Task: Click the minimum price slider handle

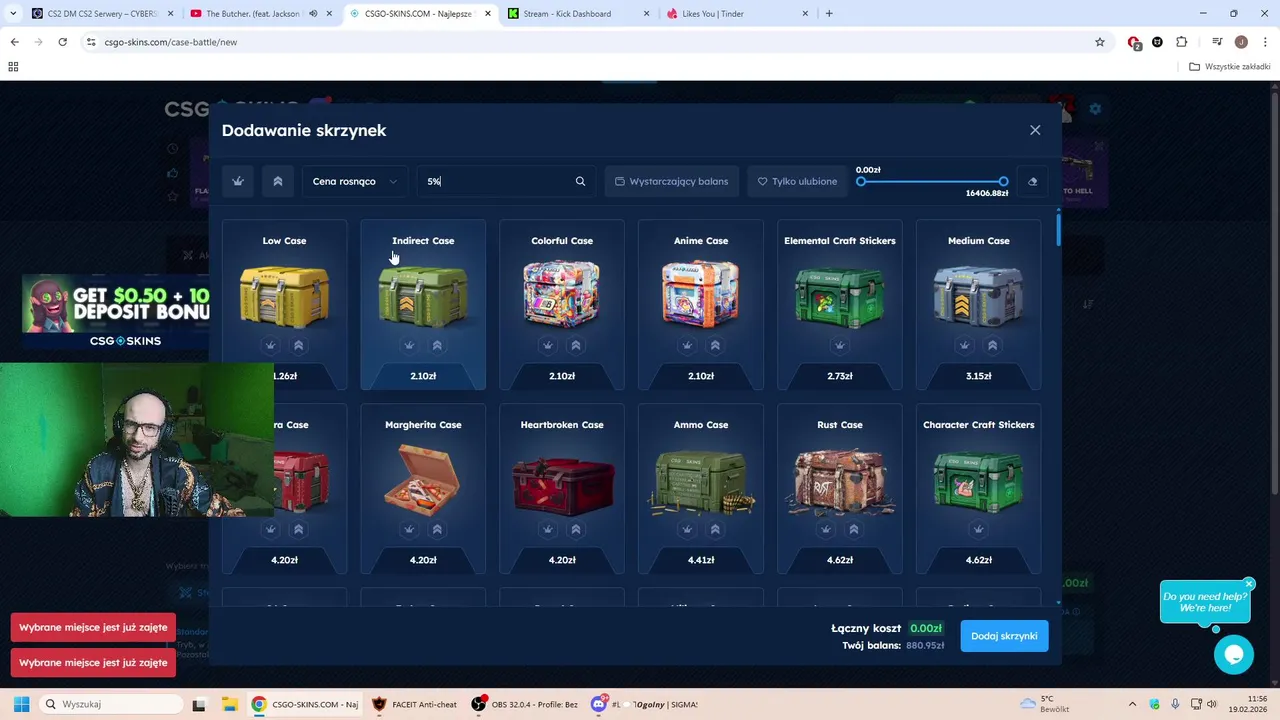Action: (861, 181)
